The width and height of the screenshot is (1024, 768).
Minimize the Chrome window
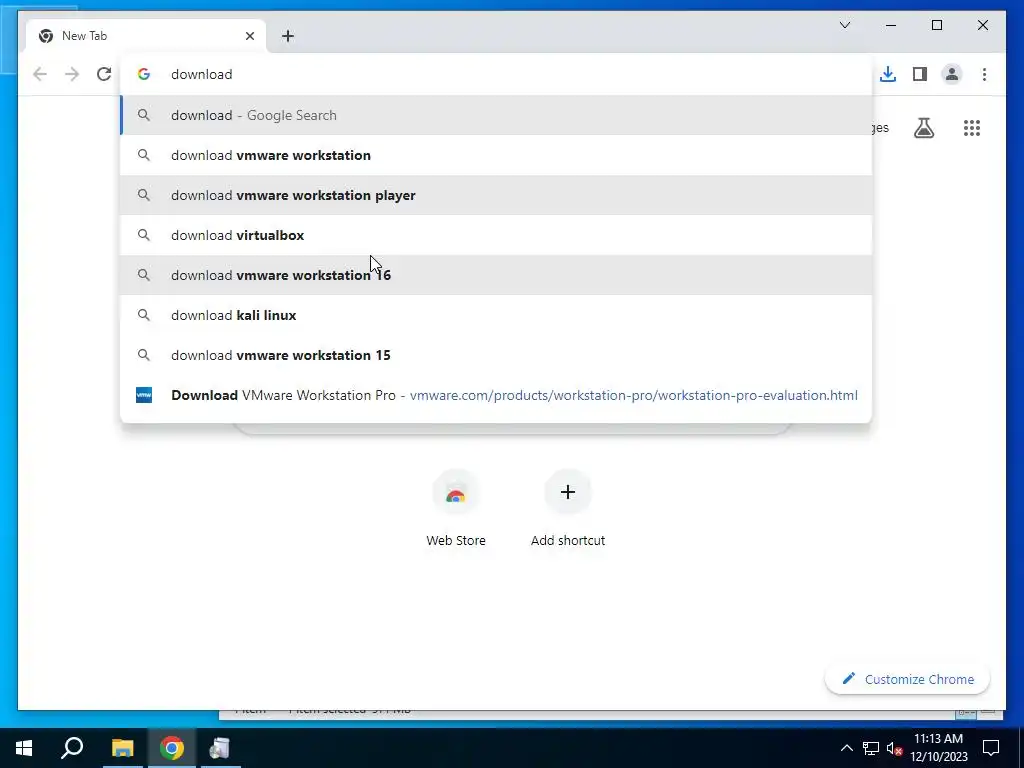pos(891,25)
